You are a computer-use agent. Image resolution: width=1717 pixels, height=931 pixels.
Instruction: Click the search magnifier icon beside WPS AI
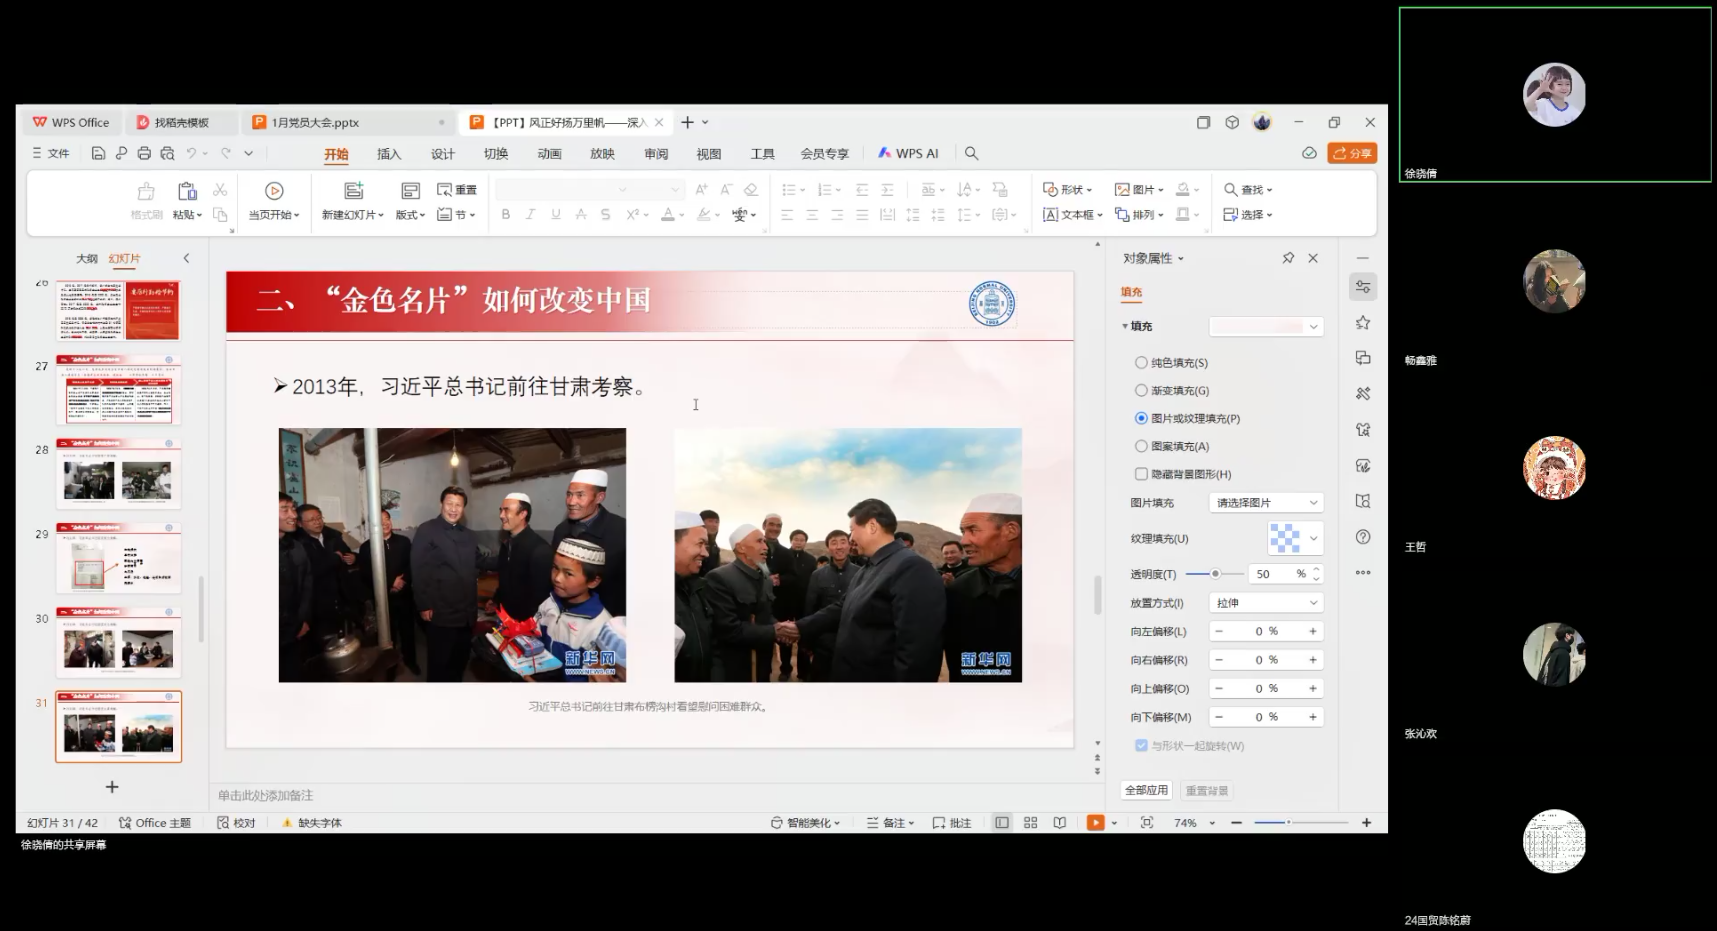[x=971, y=153]
